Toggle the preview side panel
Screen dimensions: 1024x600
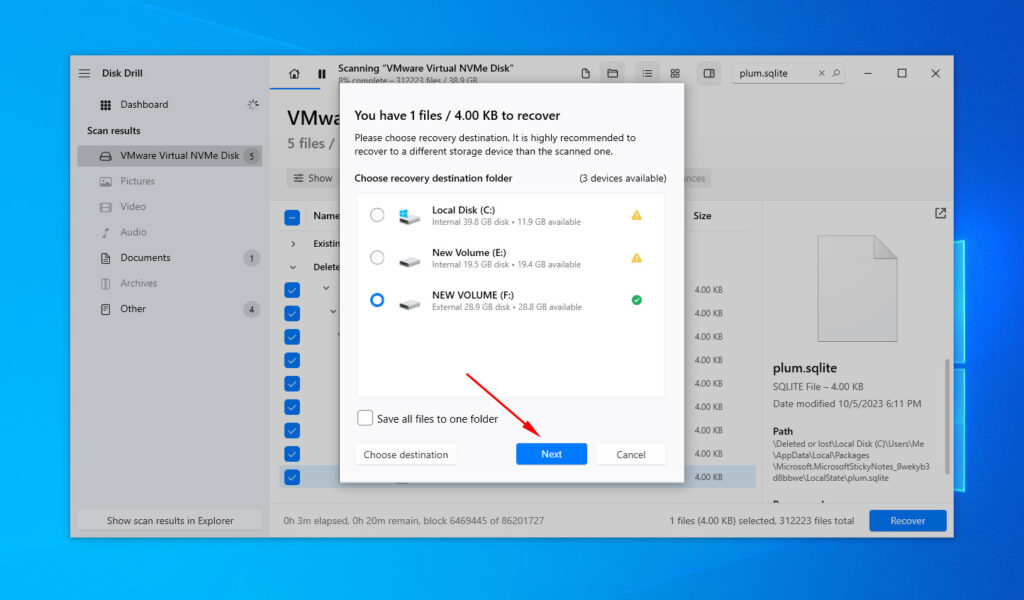pyautogui.click(x=710, y=73)
